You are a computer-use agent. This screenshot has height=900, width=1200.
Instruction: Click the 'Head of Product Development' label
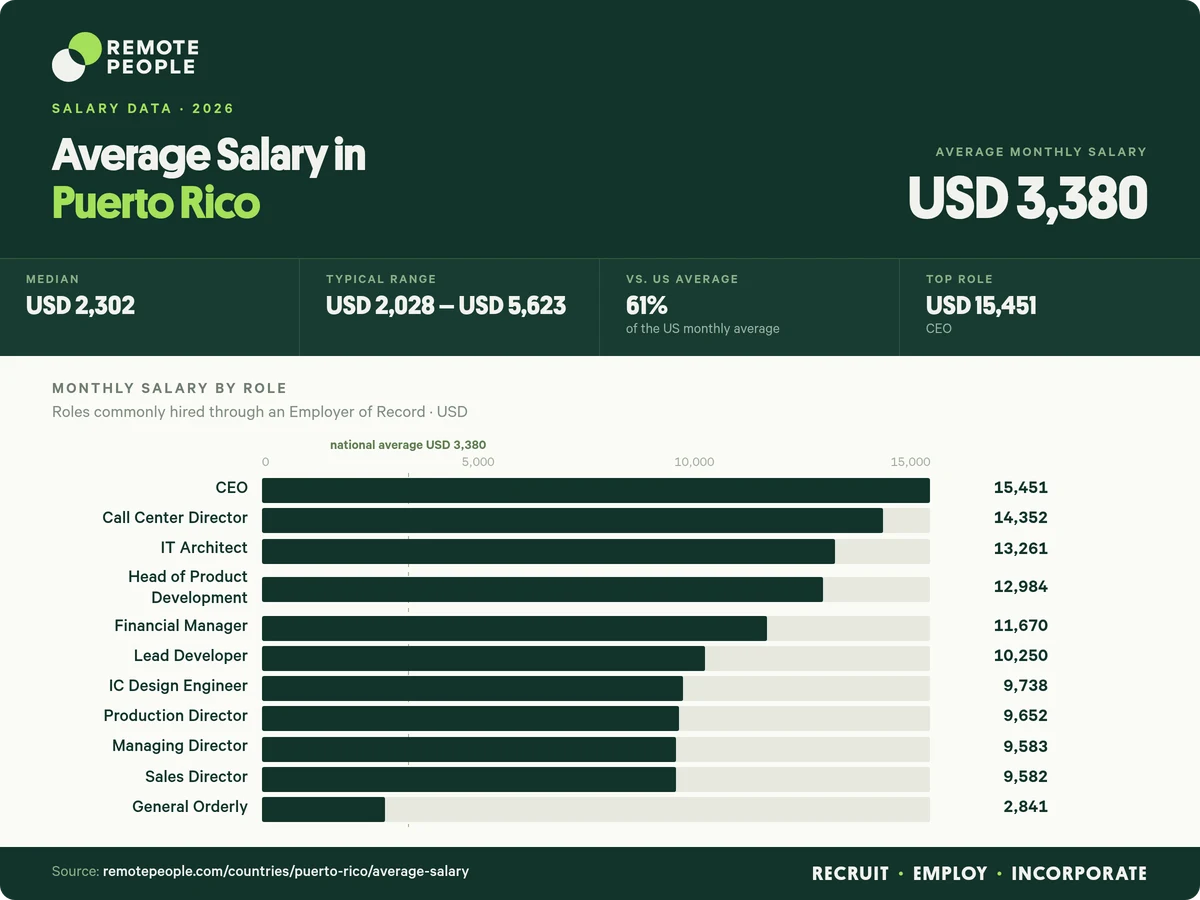coord(188,587)
